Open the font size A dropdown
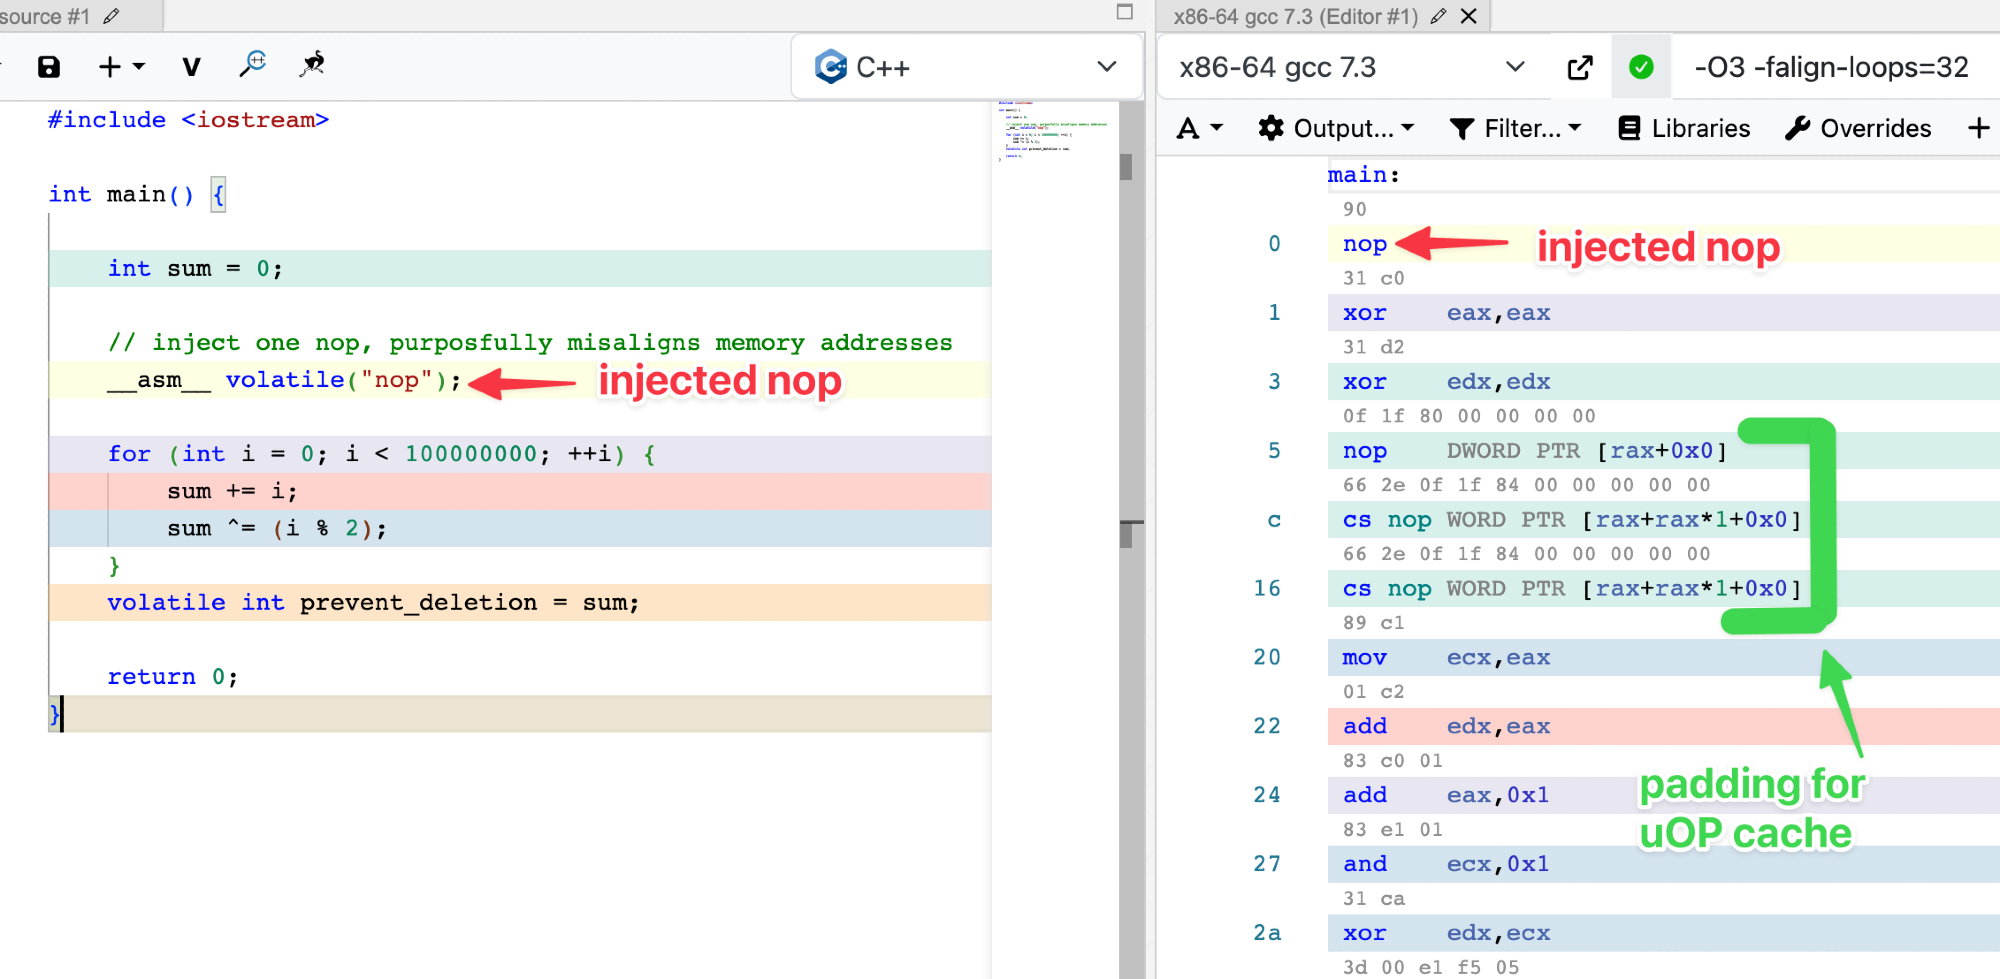Image resolution: width=2000 pixels, height=979 pixels. [x=1200, y=128]
